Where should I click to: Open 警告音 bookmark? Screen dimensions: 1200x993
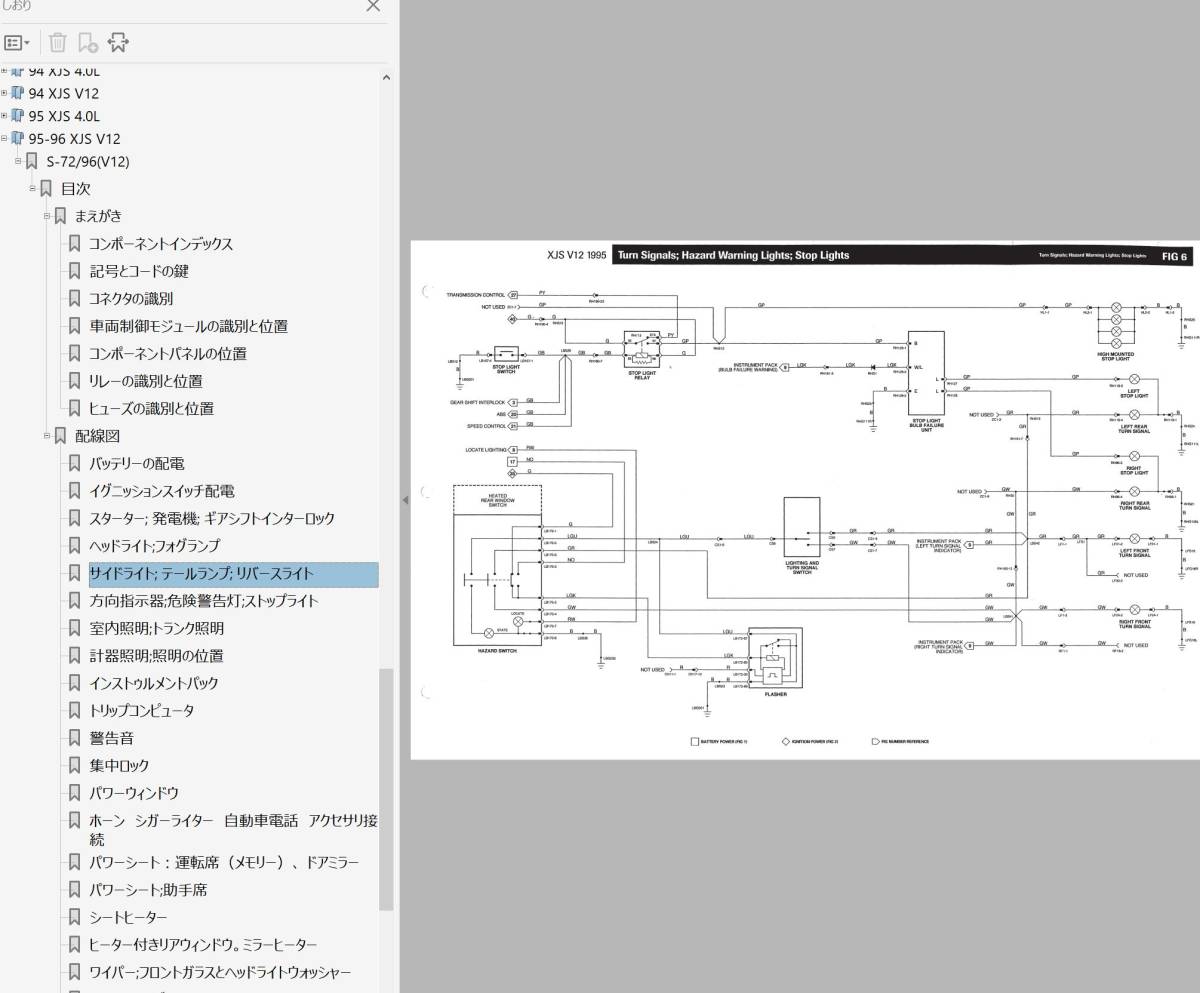[111, 738]
